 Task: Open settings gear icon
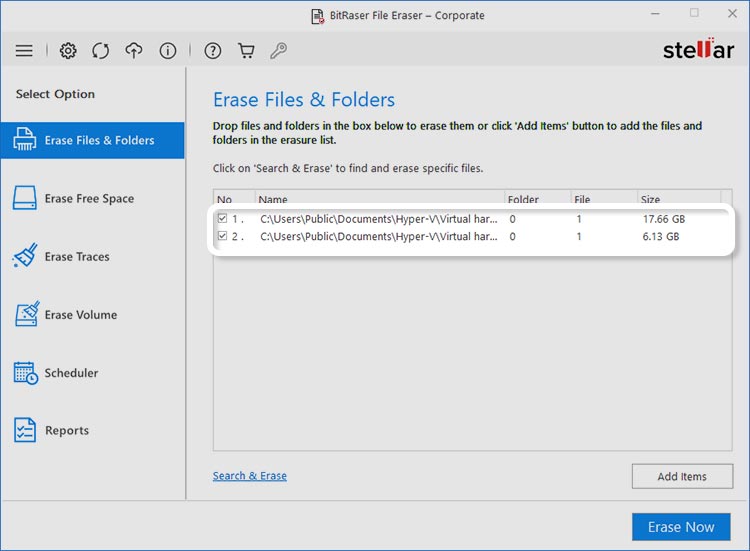pyautogui.click(x=68, y=50)
